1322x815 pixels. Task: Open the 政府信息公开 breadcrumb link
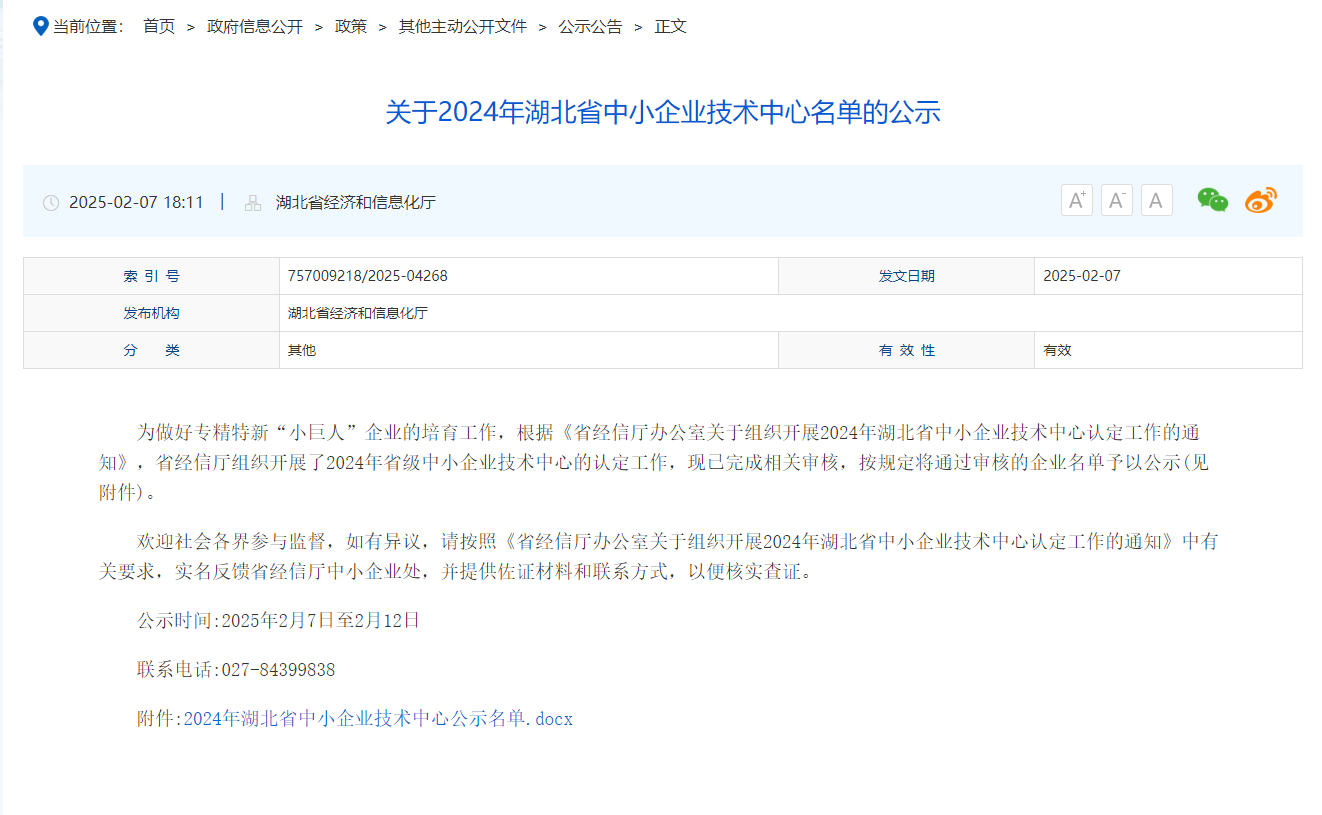253,26
